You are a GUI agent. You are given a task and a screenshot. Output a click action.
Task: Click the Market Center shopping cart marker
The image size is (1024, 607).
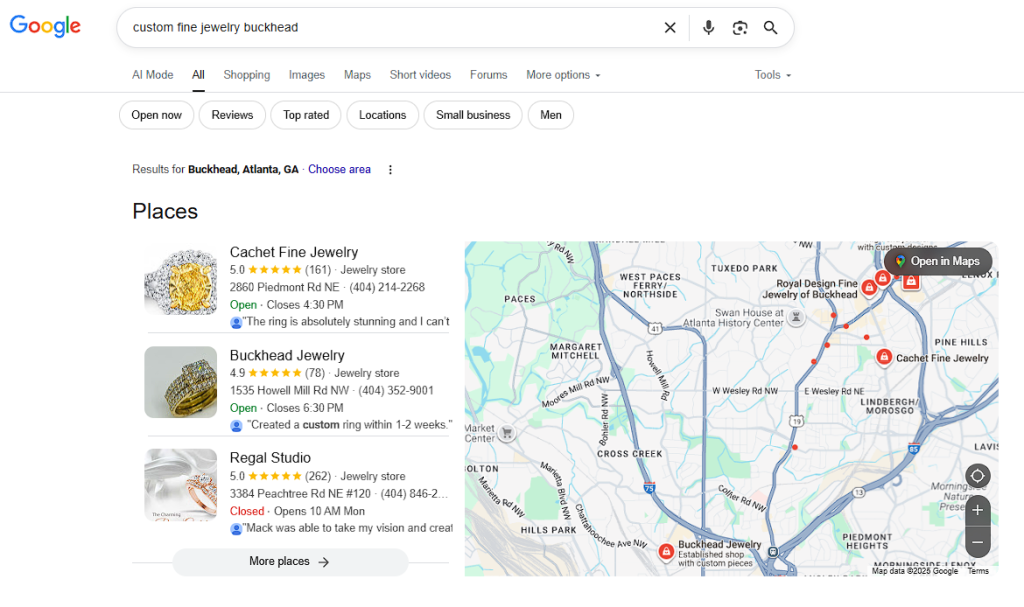tap(507, 433)
